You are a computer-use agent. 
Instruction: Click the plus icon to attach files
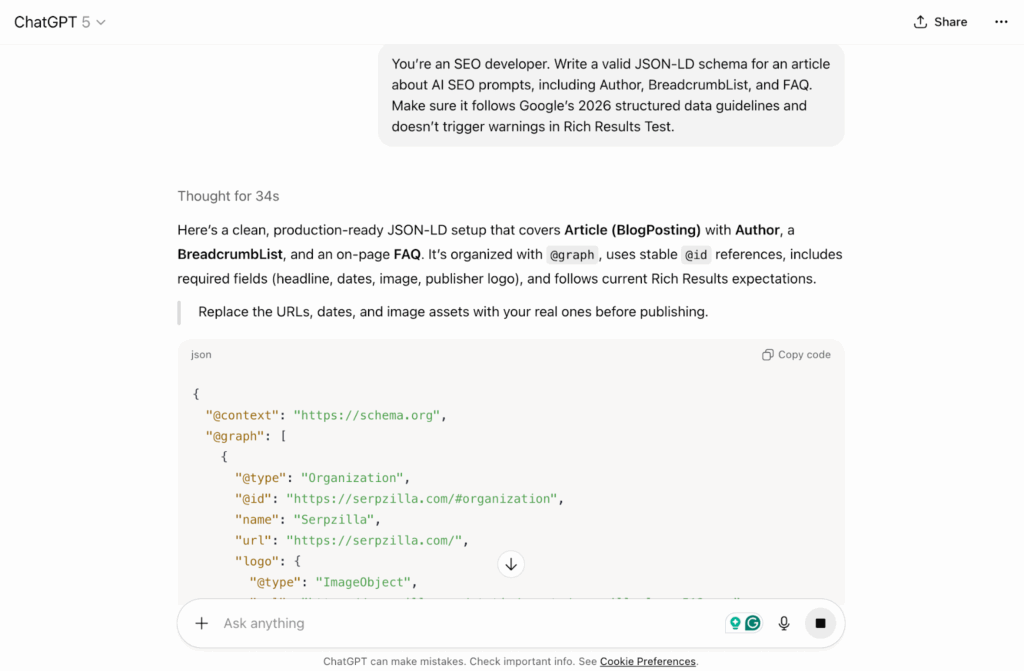pos(202,623)
